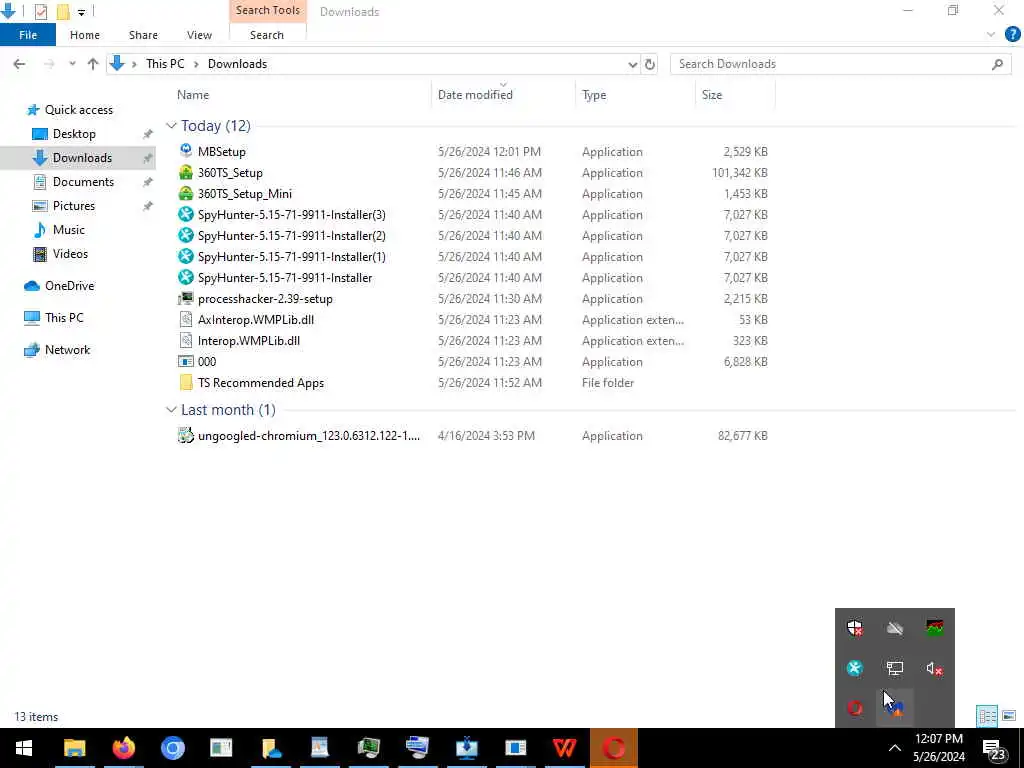
Task: Click the network monitor tray icon
Action: point(895,668)
